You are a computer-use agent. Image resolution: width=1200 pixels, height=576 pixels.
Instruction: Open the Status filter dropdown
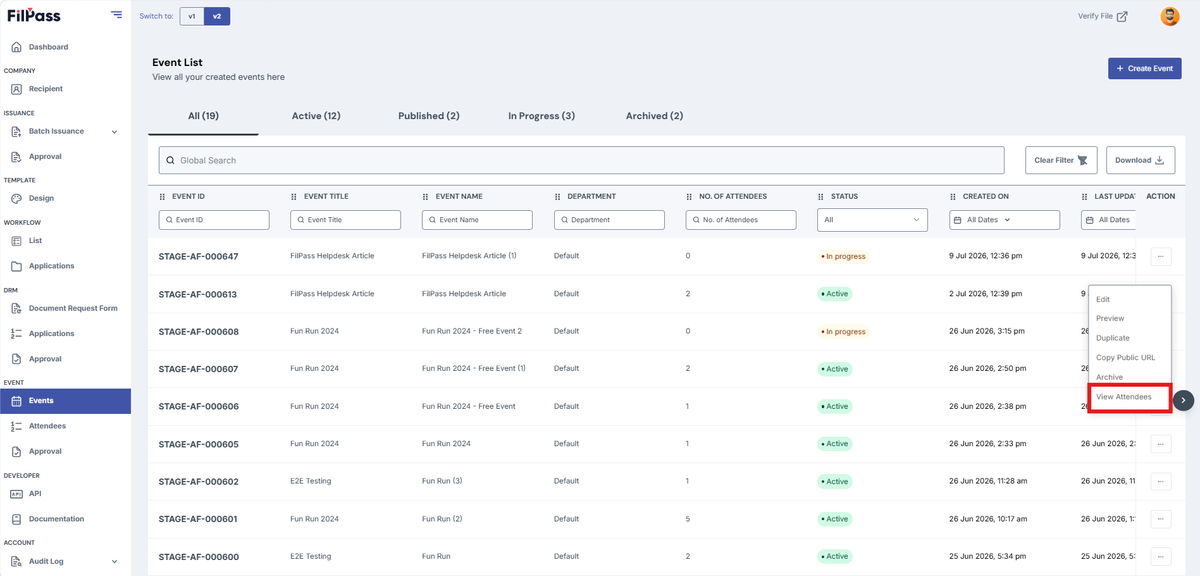[873, 220]
